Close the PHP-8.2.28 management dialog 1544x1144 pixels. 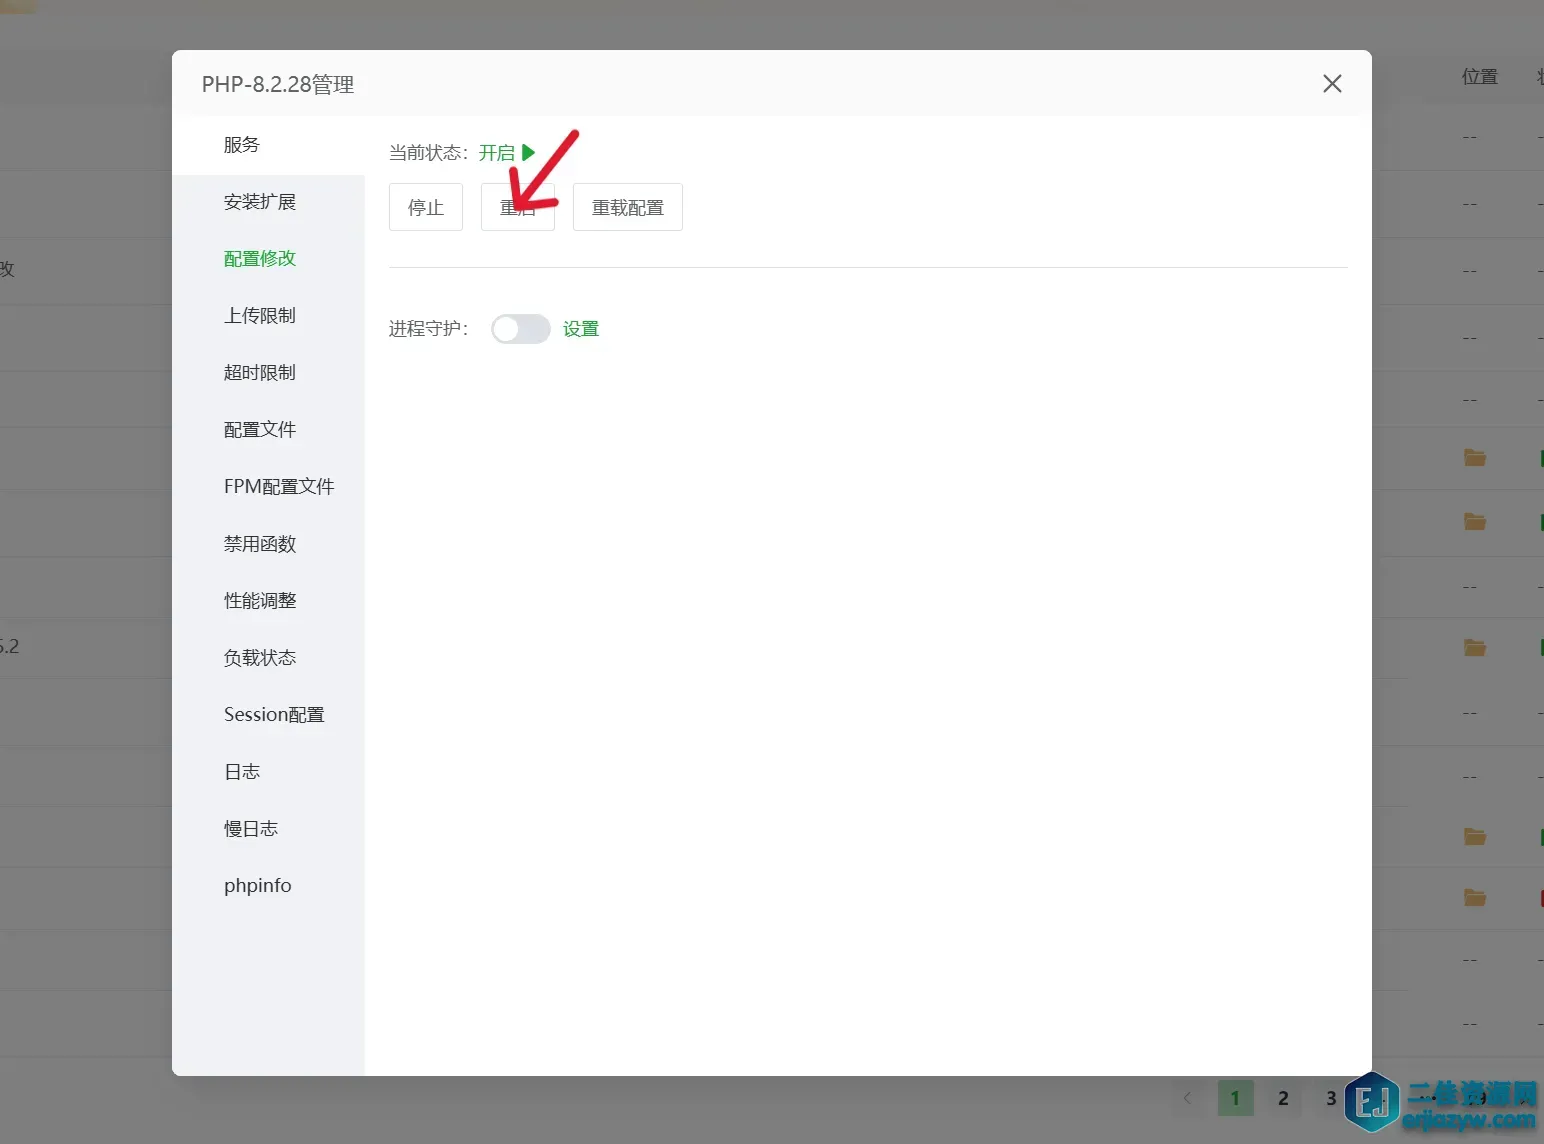[x=1332, y=84]
